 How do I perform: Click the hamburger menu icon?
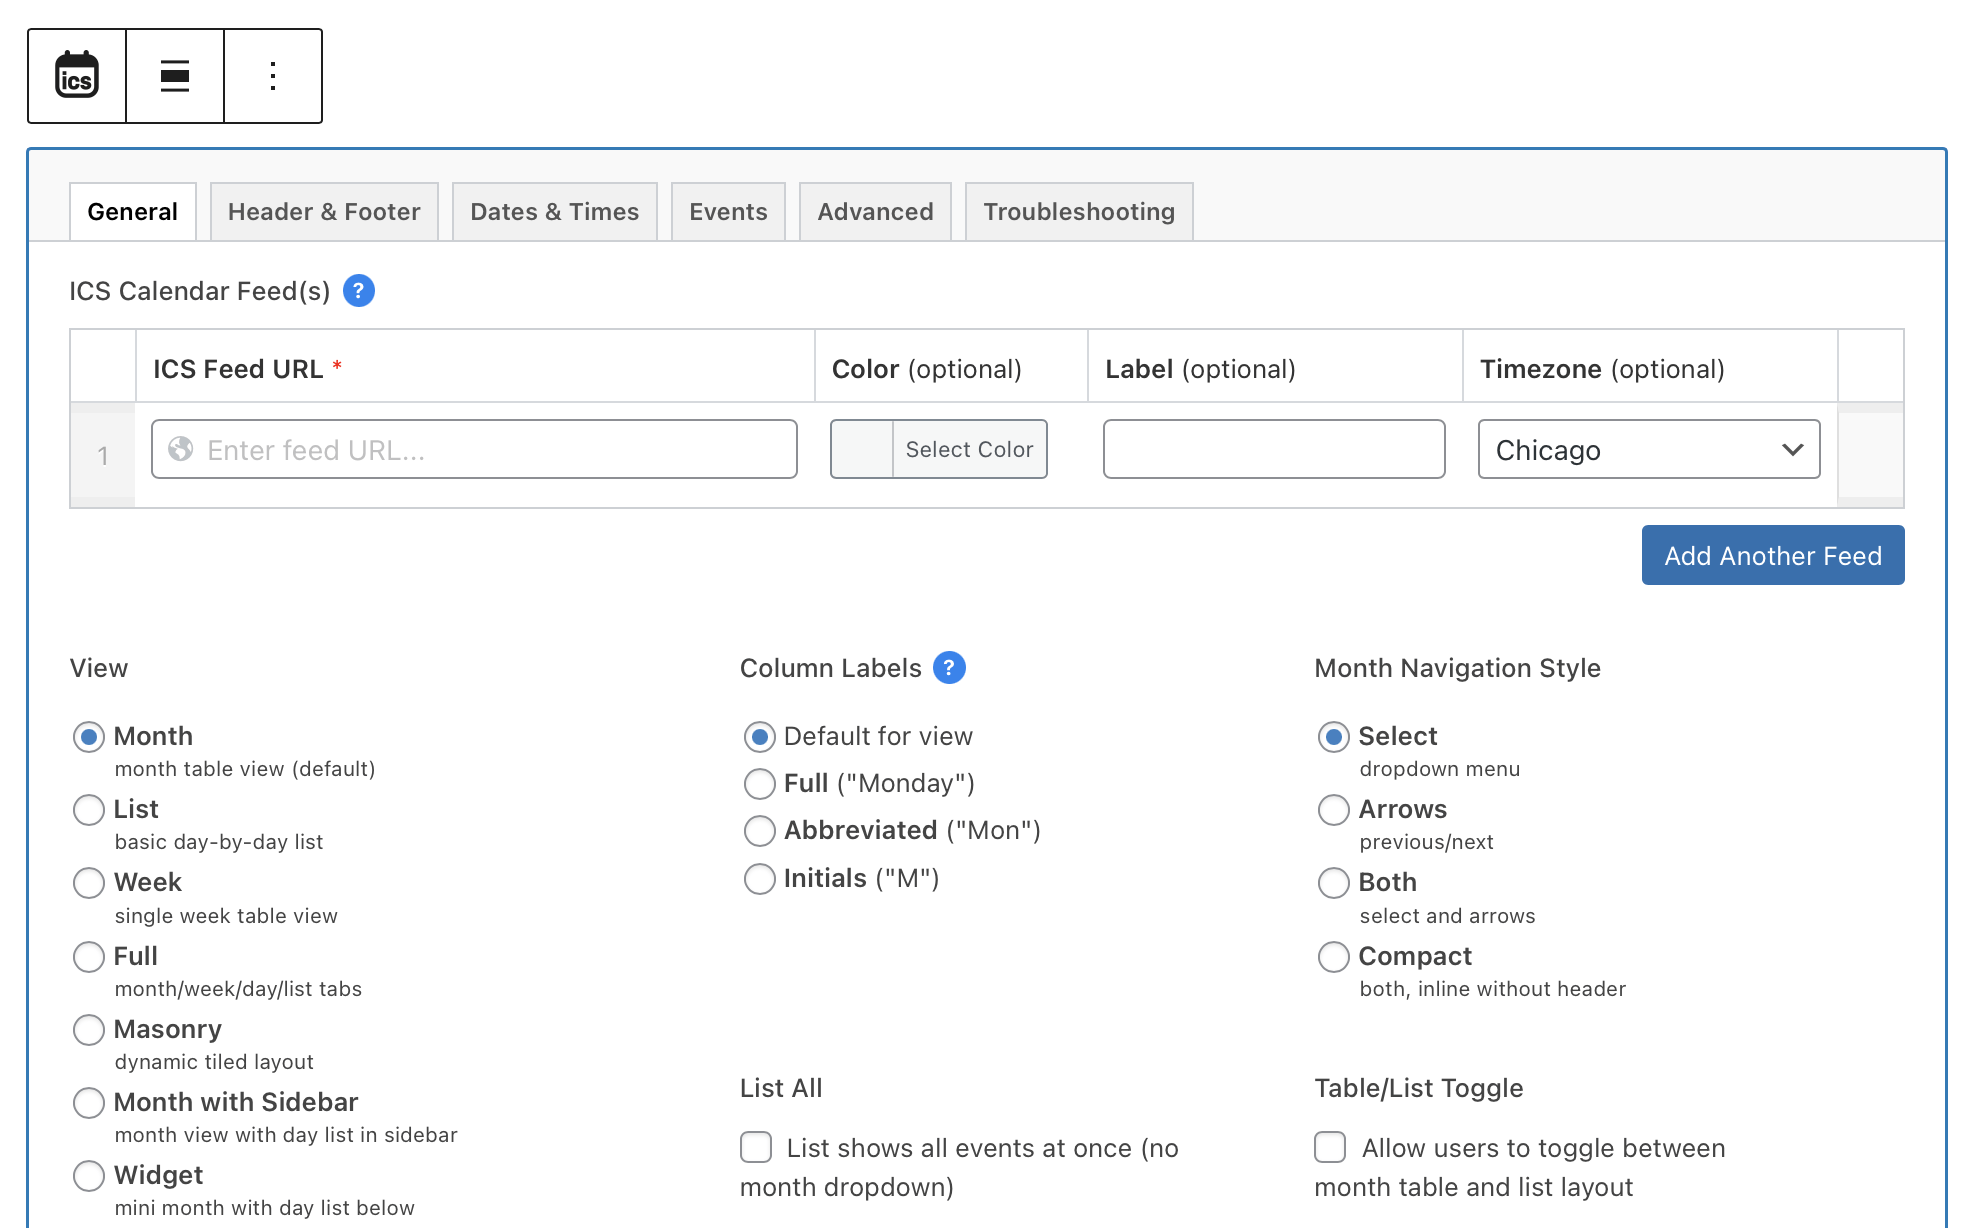pos(174,74)
